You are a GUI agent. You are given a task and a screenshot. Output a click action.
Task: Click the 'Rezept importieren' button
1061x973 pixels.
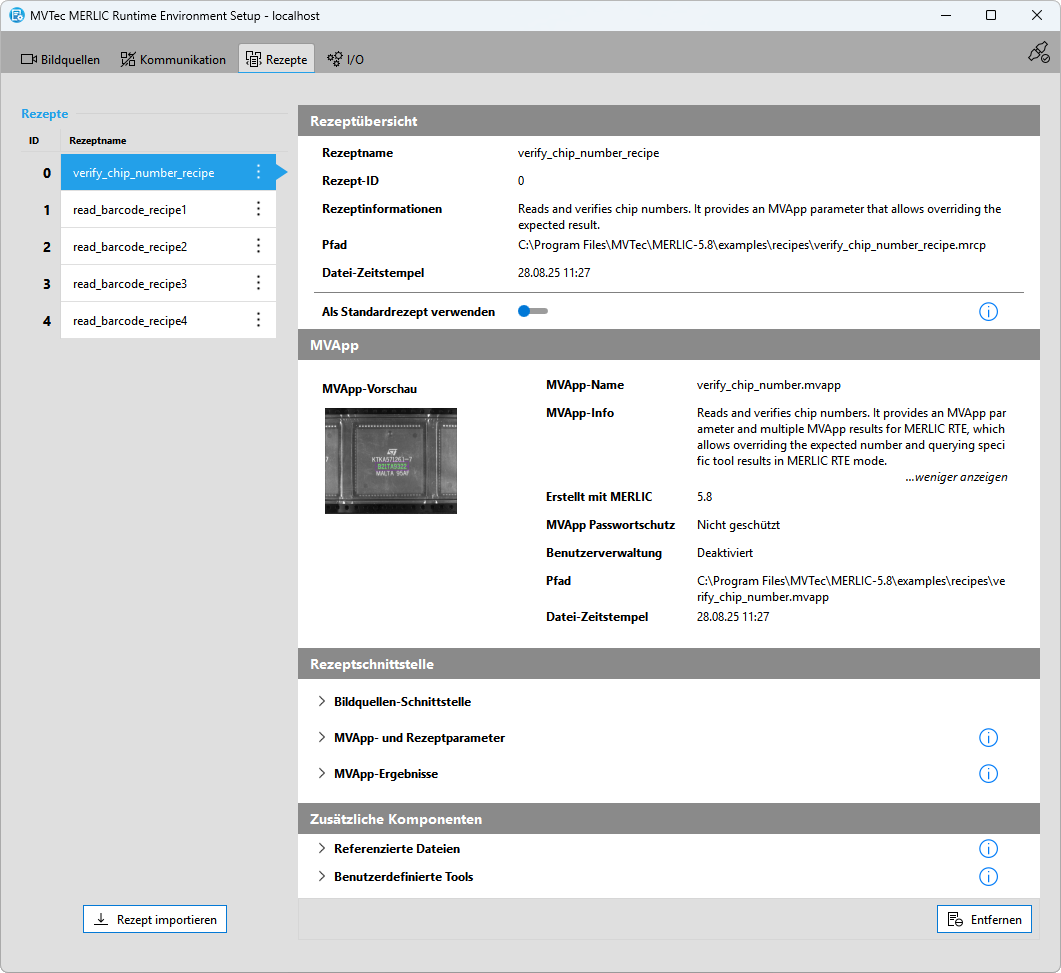tap(155, 919)
